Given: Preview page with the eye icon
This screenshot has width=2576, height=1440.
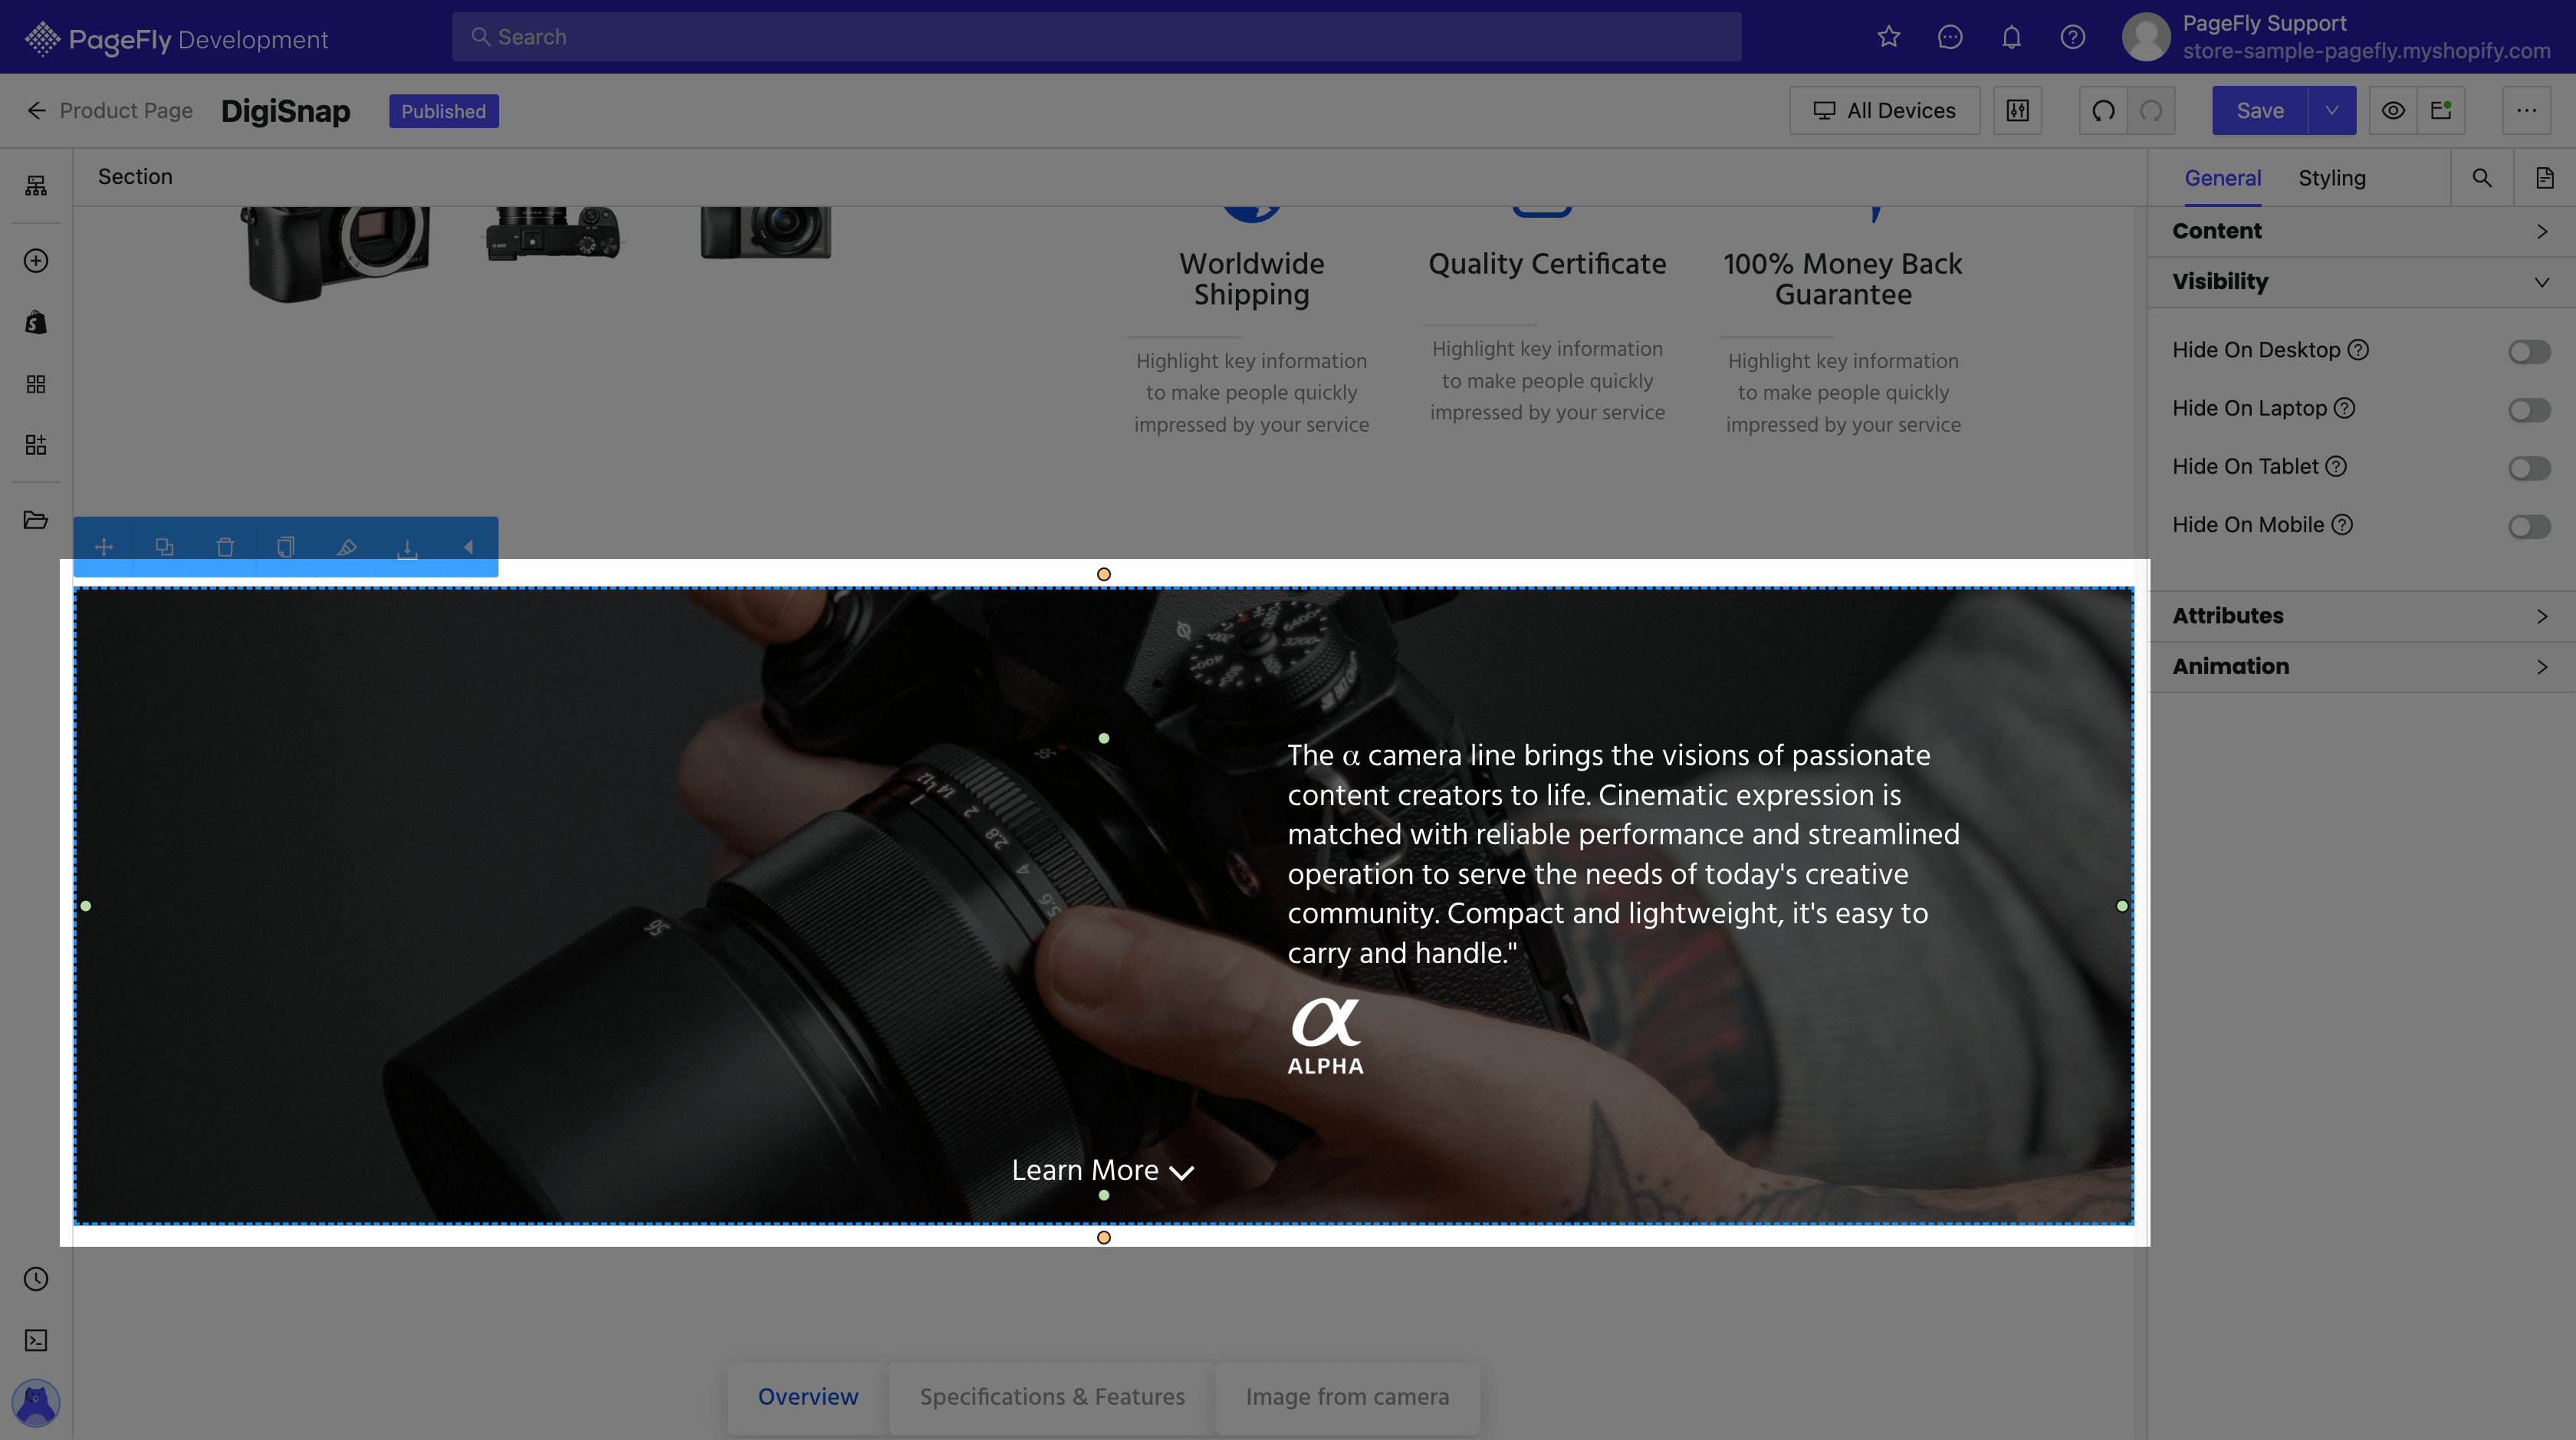Looking at the screenshot, I should coord(2393,110).
